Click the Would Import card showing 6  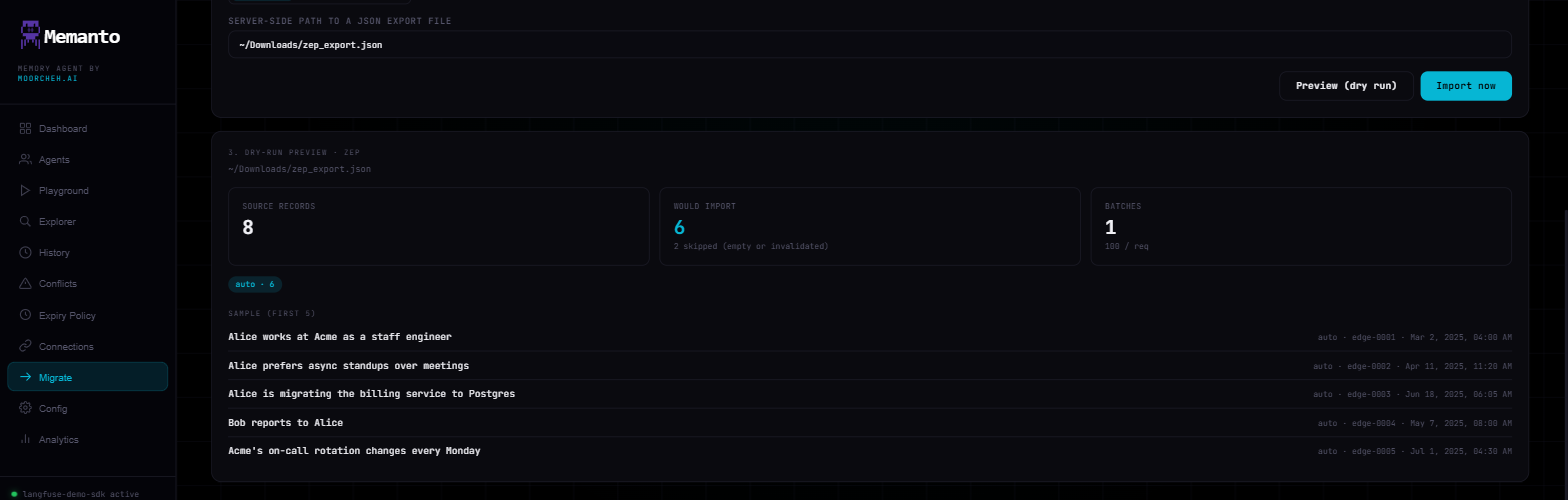pos(870,226)
